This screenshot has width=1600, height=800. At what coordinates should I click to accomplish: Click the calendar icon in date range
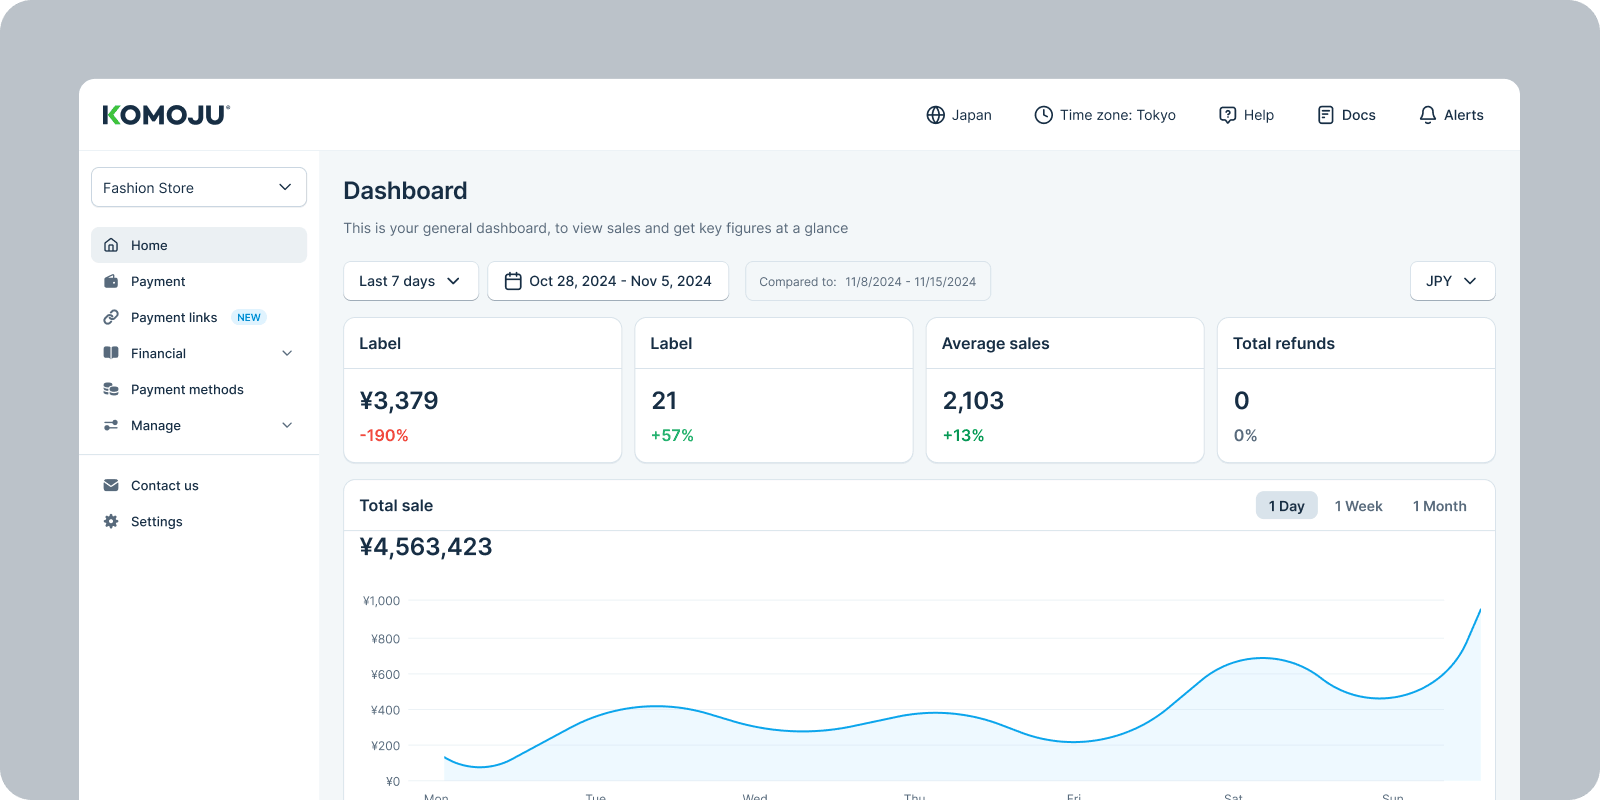coord(513,281)
